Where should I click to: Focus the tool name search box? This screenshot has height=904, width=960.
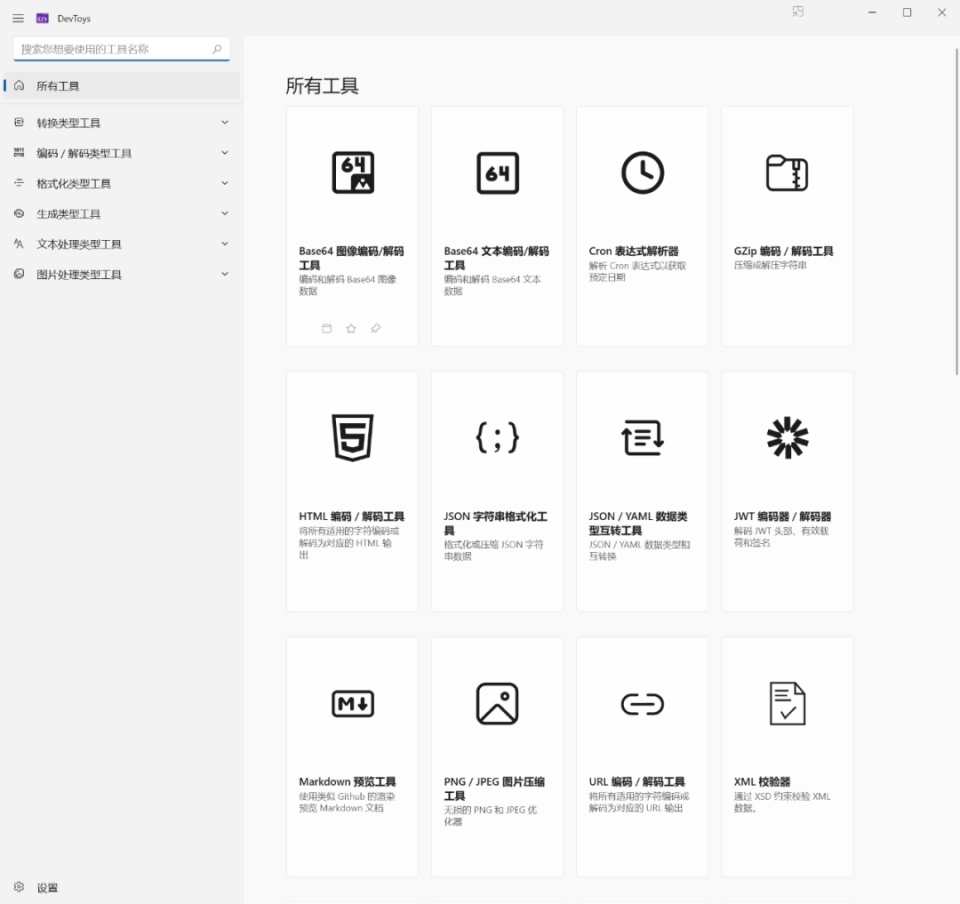tap(121, 49)
